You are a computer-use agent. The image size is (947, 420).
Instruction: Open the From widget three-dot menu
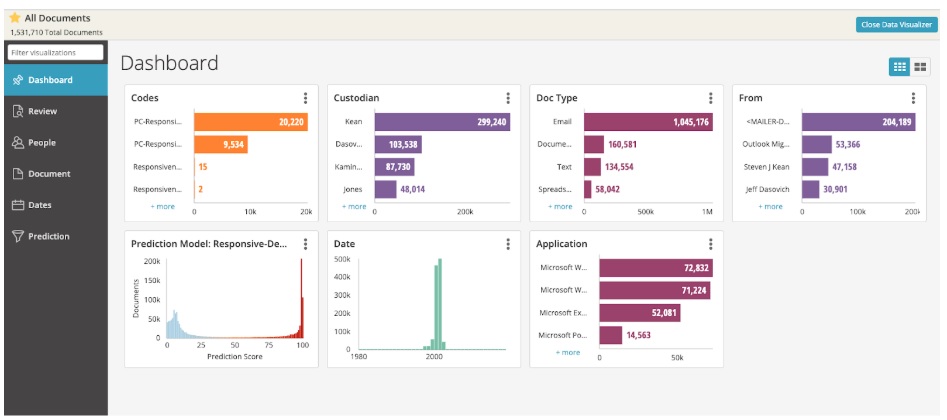[913, 98]
